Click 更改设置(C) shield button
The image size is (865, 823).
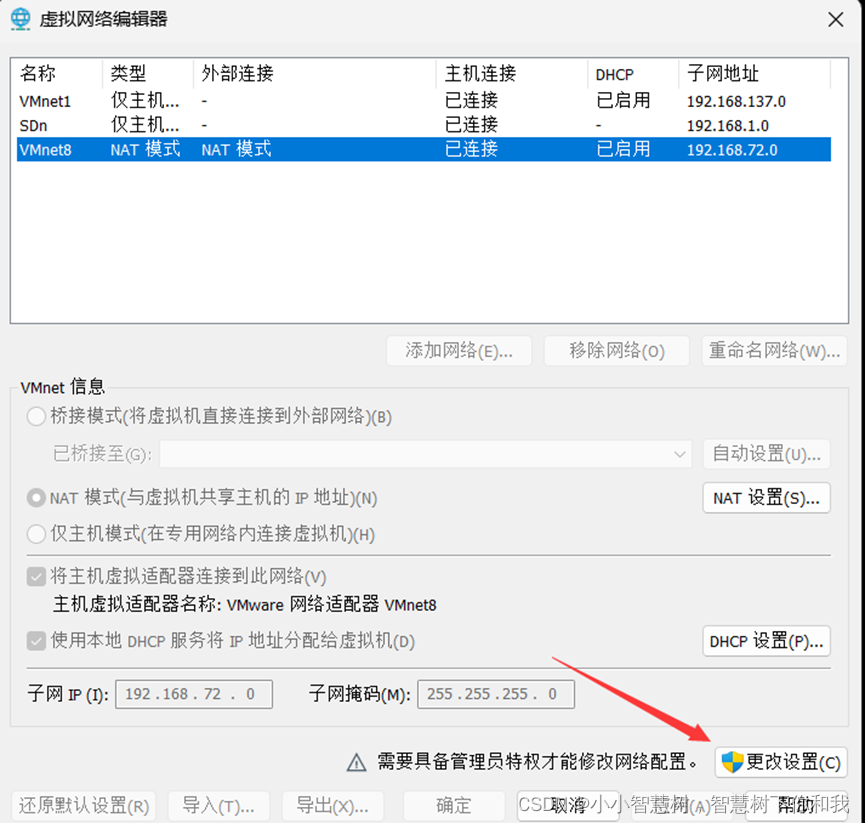tap(781, 762)
